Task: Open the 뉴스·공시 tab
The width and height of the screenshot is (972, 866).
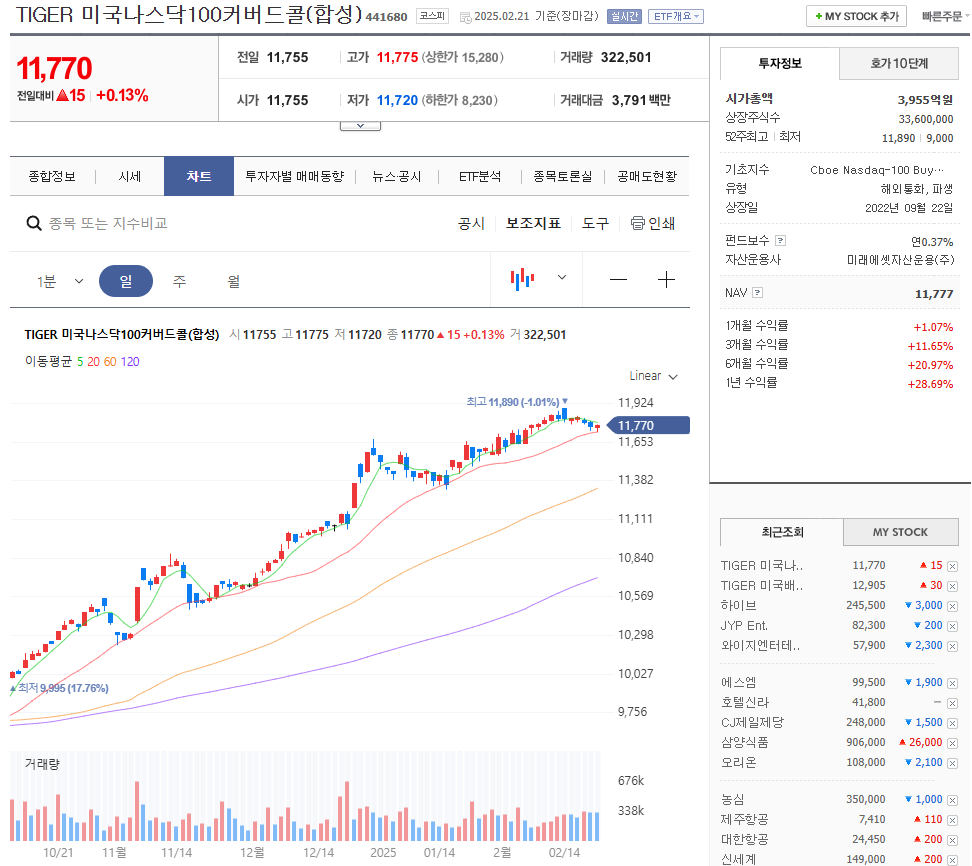Action: coord(397,177)
